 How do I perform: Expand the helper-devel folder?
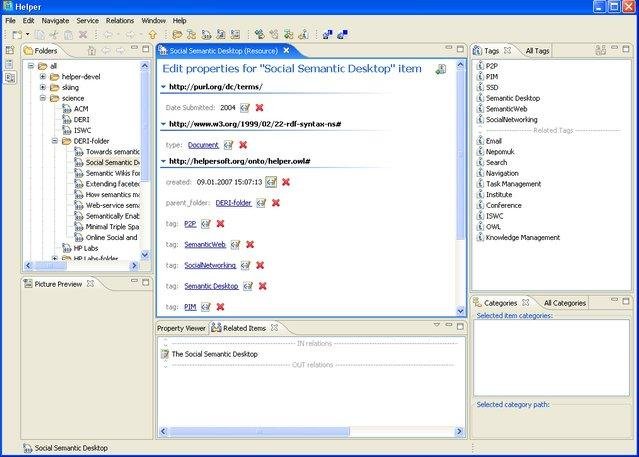coord(43,76)
